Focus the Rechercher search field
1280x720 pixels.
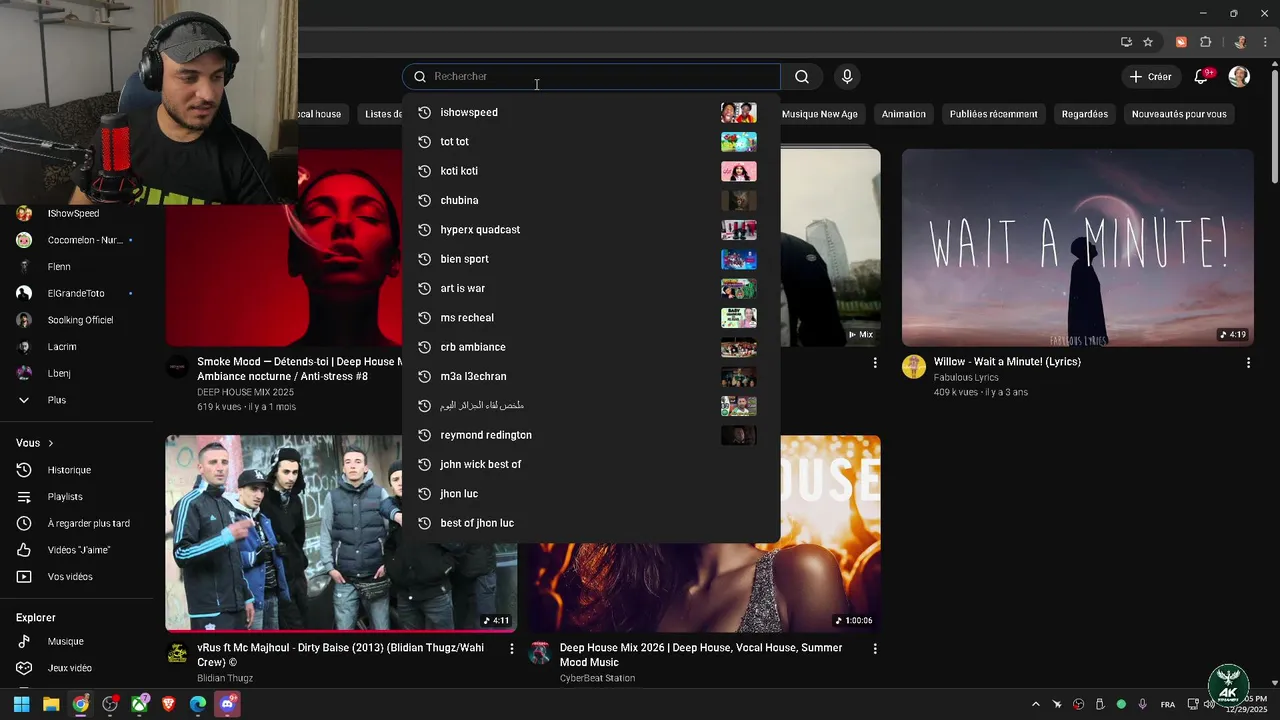pos(592,77)
